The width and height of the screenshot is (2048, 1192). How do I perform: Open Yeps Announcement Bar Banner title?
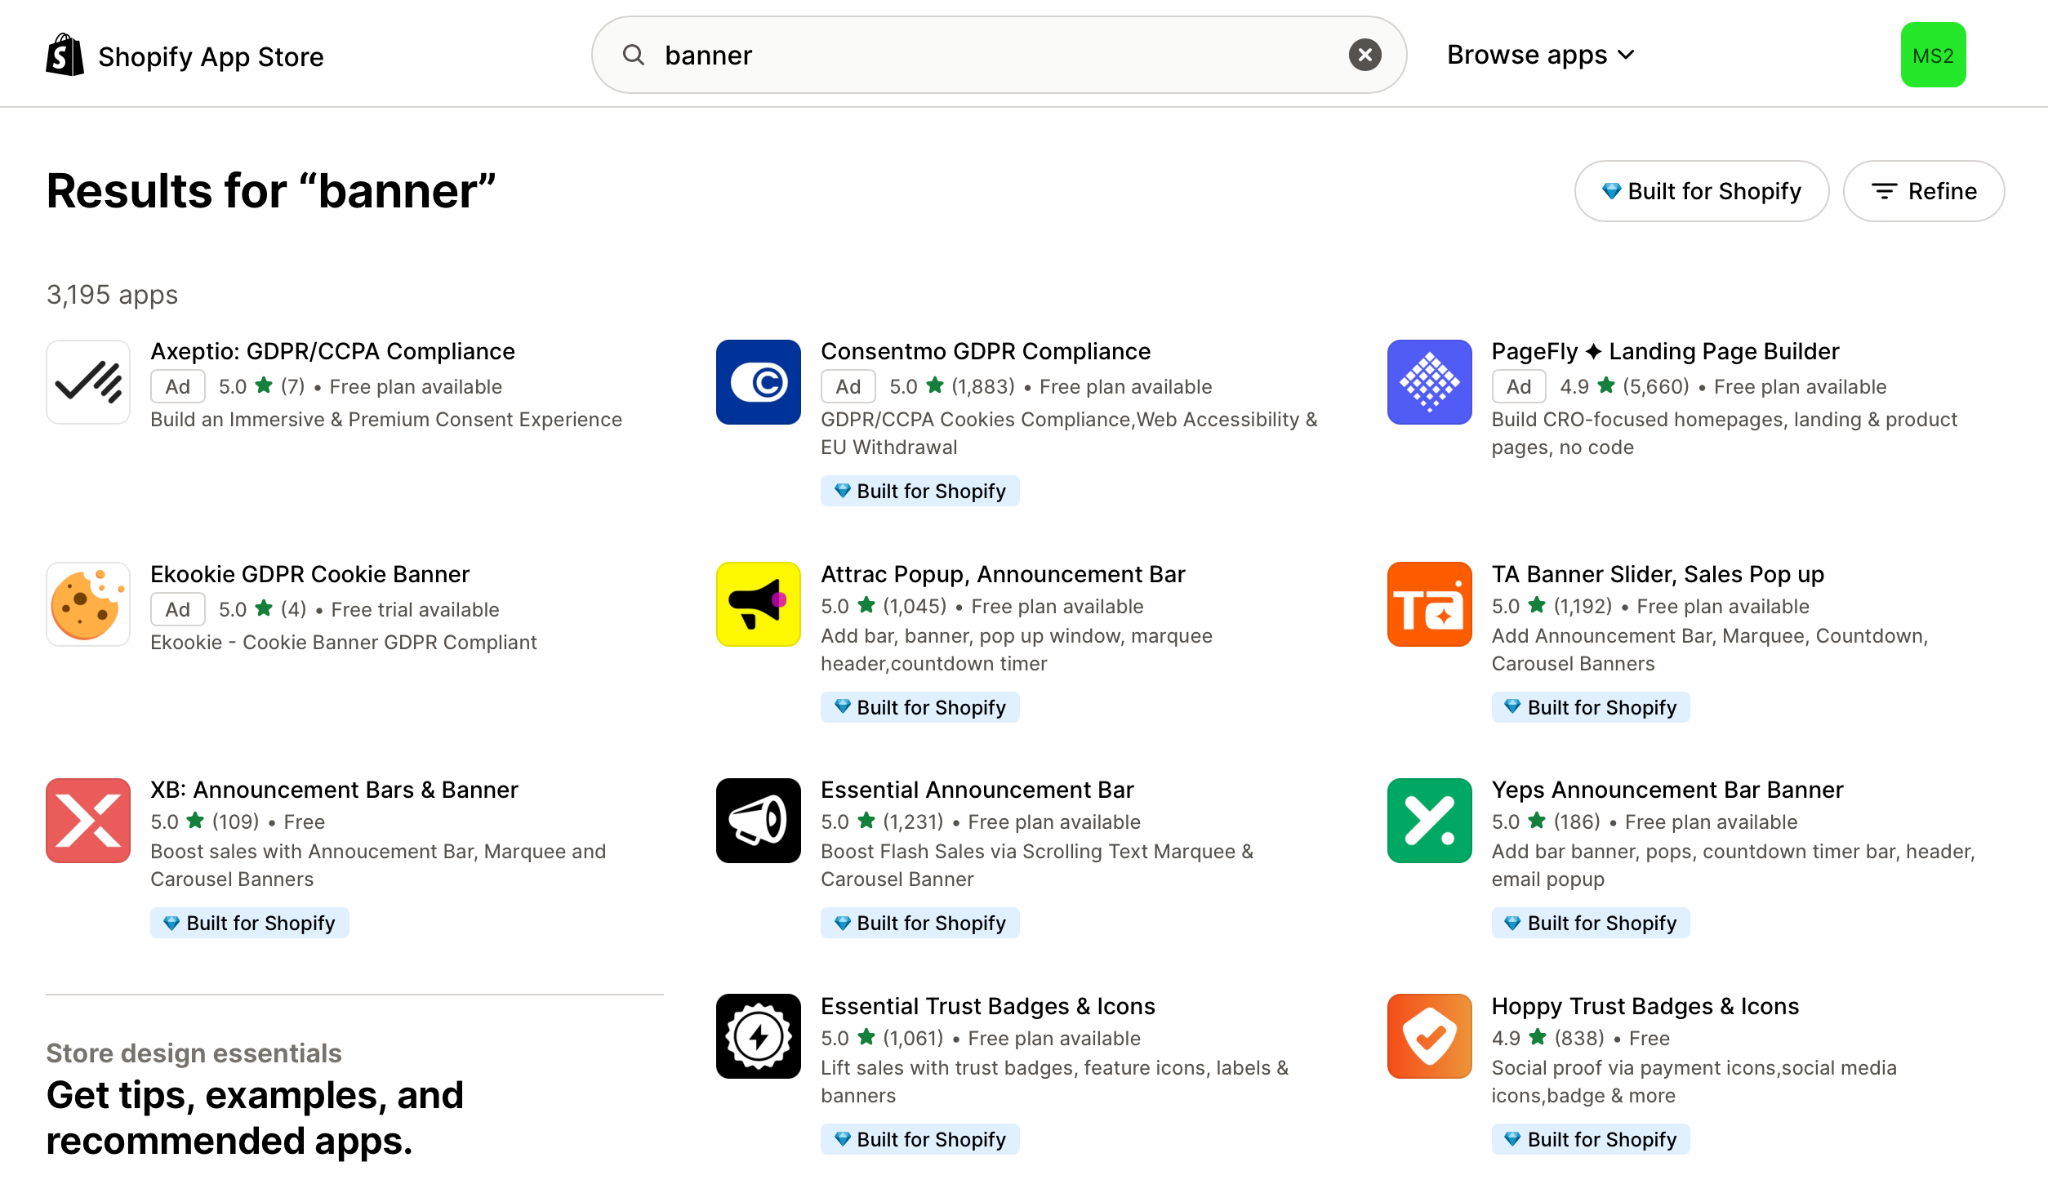1667,789
